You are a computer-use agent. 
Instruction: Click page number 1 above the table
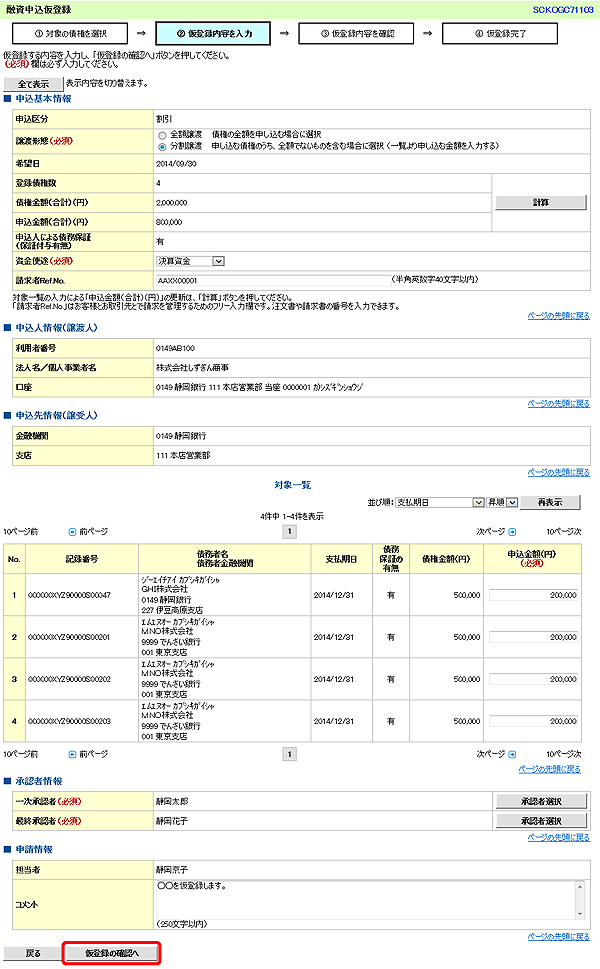290,532
